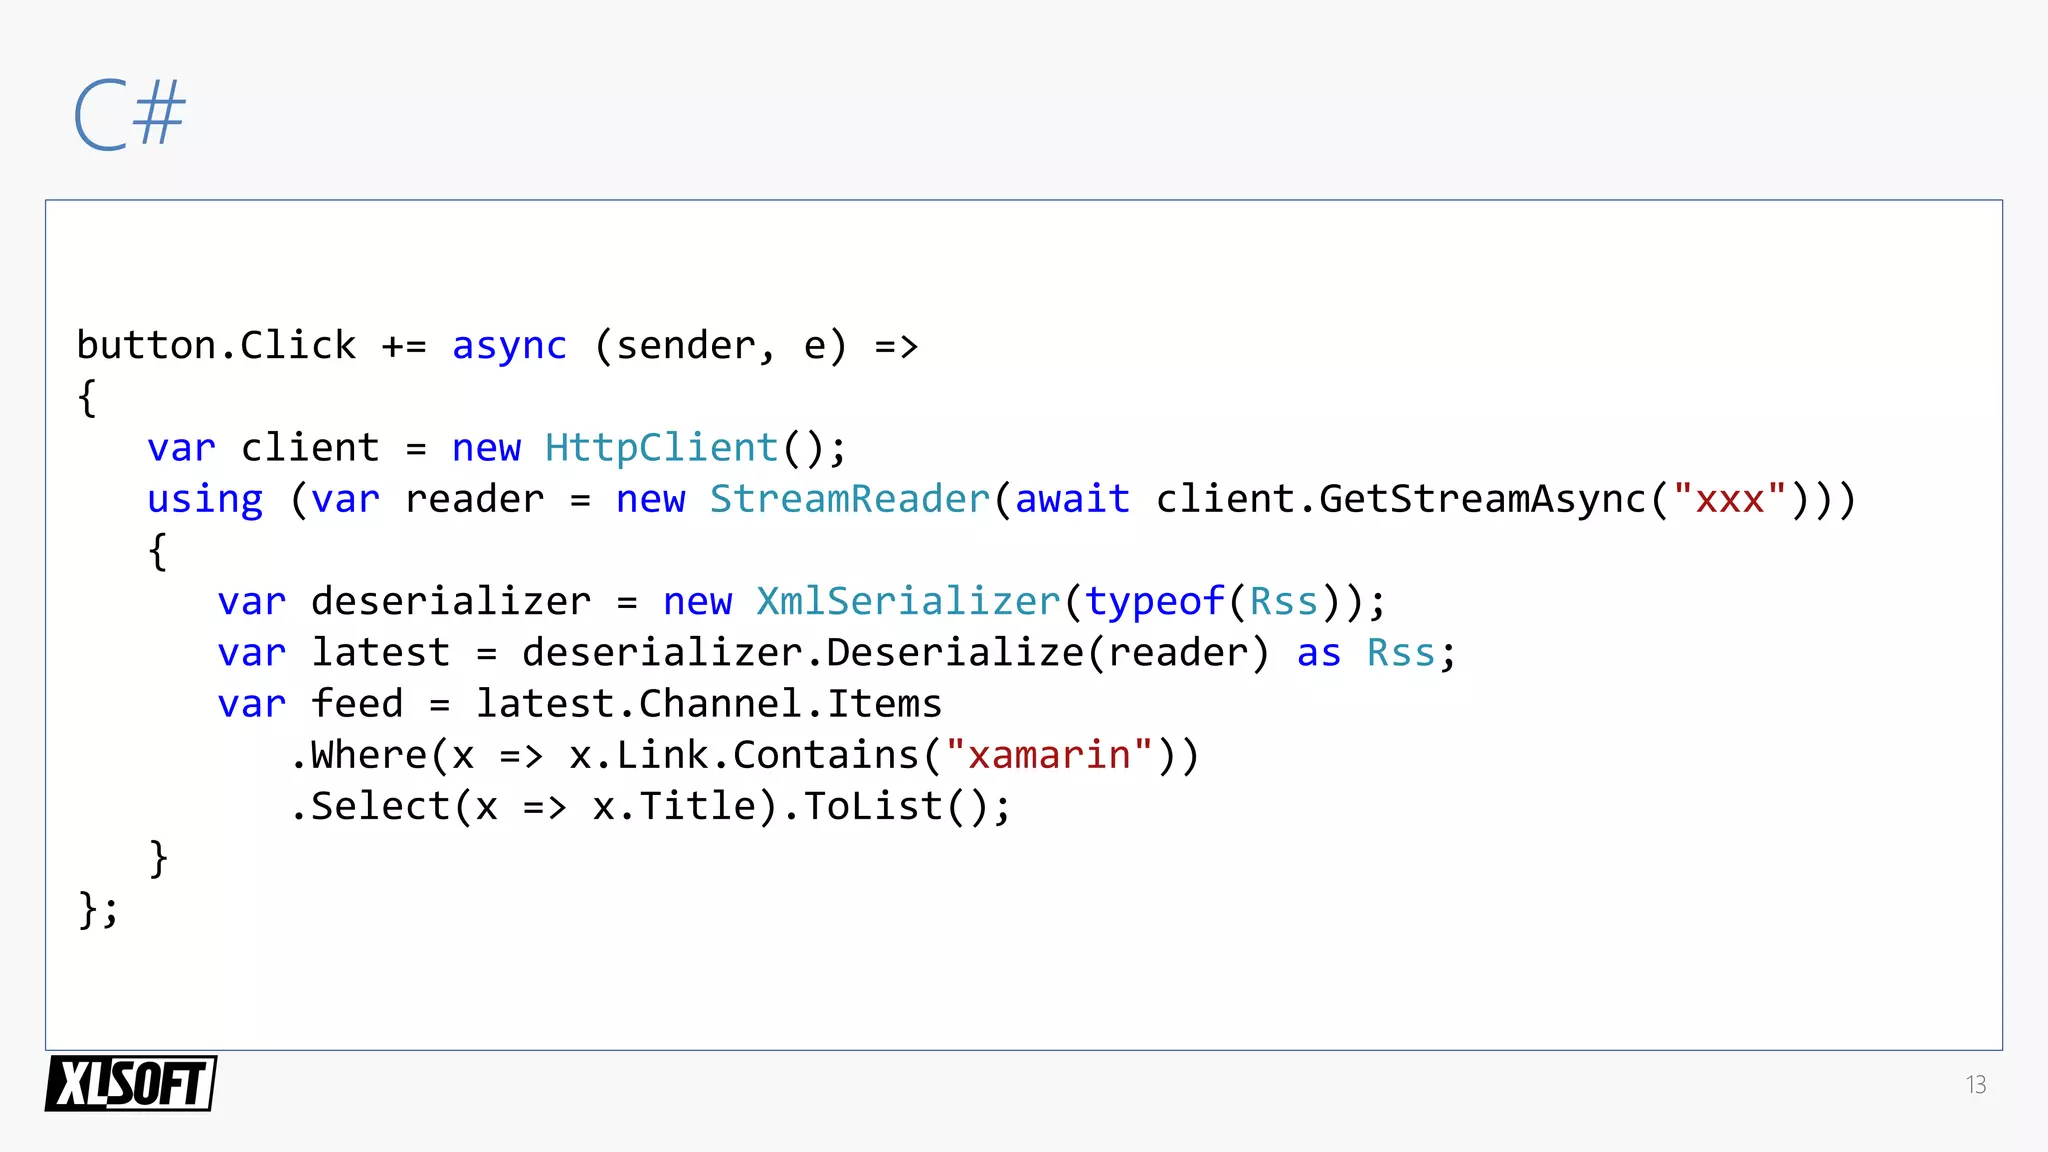Click 'HttpClient' in the code

(x=661, y=448)
